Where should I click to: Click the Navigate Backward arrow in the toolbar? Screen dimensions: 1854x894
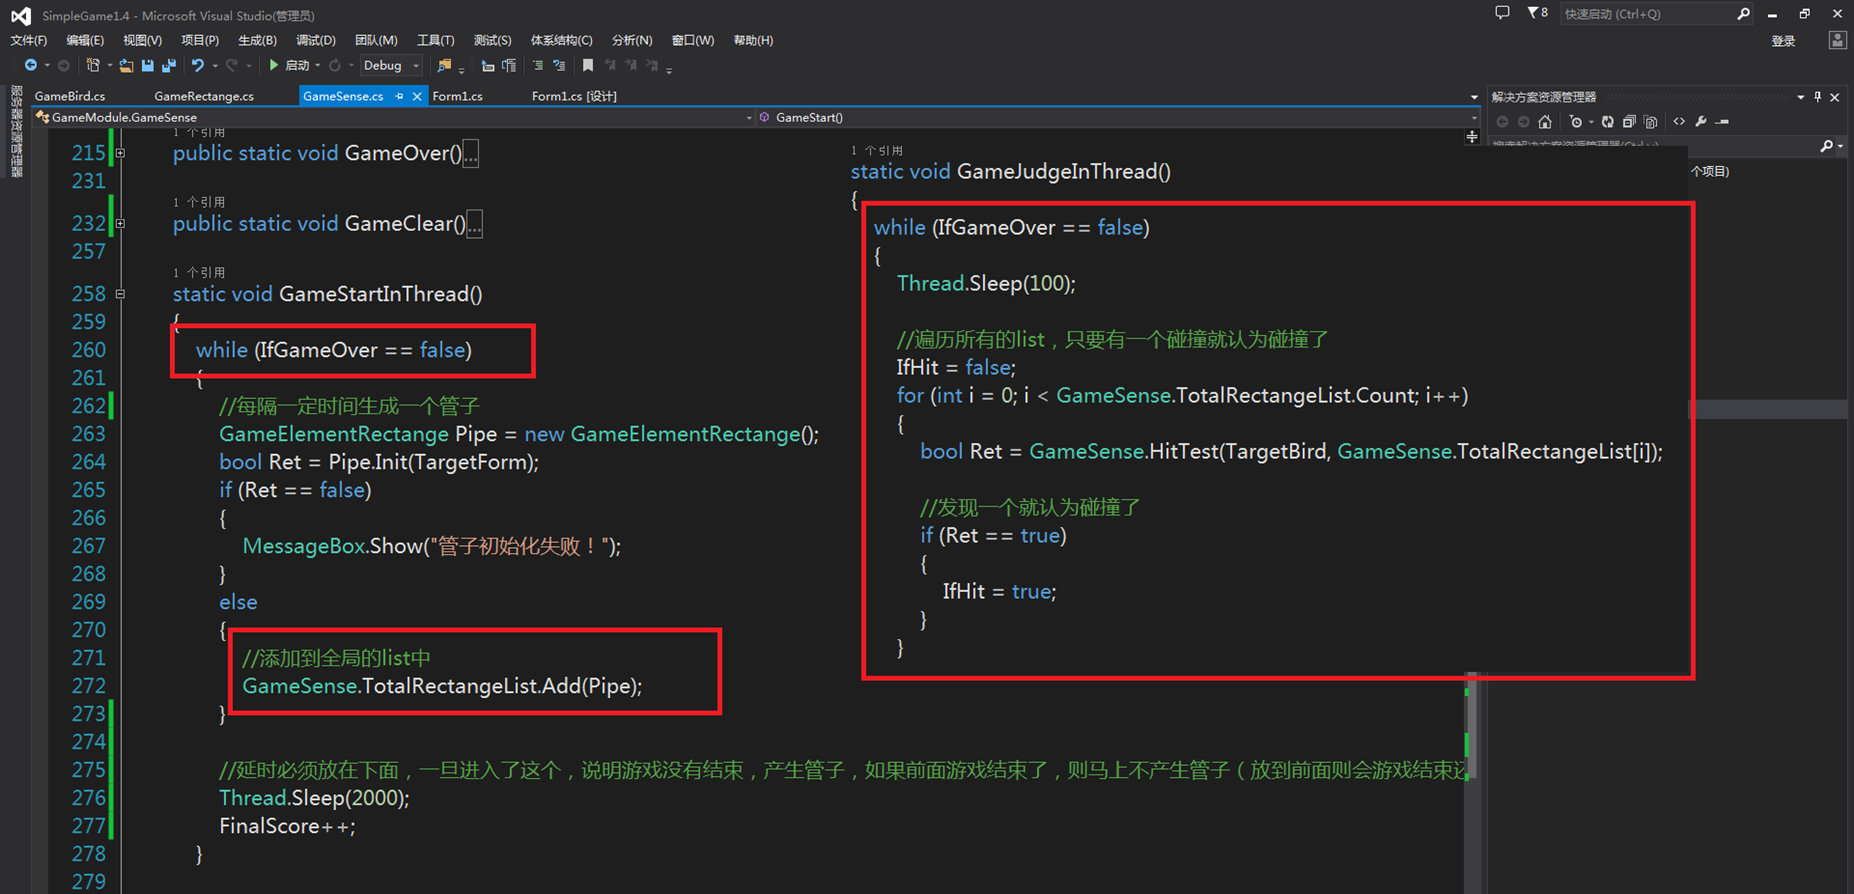(31, 65)
